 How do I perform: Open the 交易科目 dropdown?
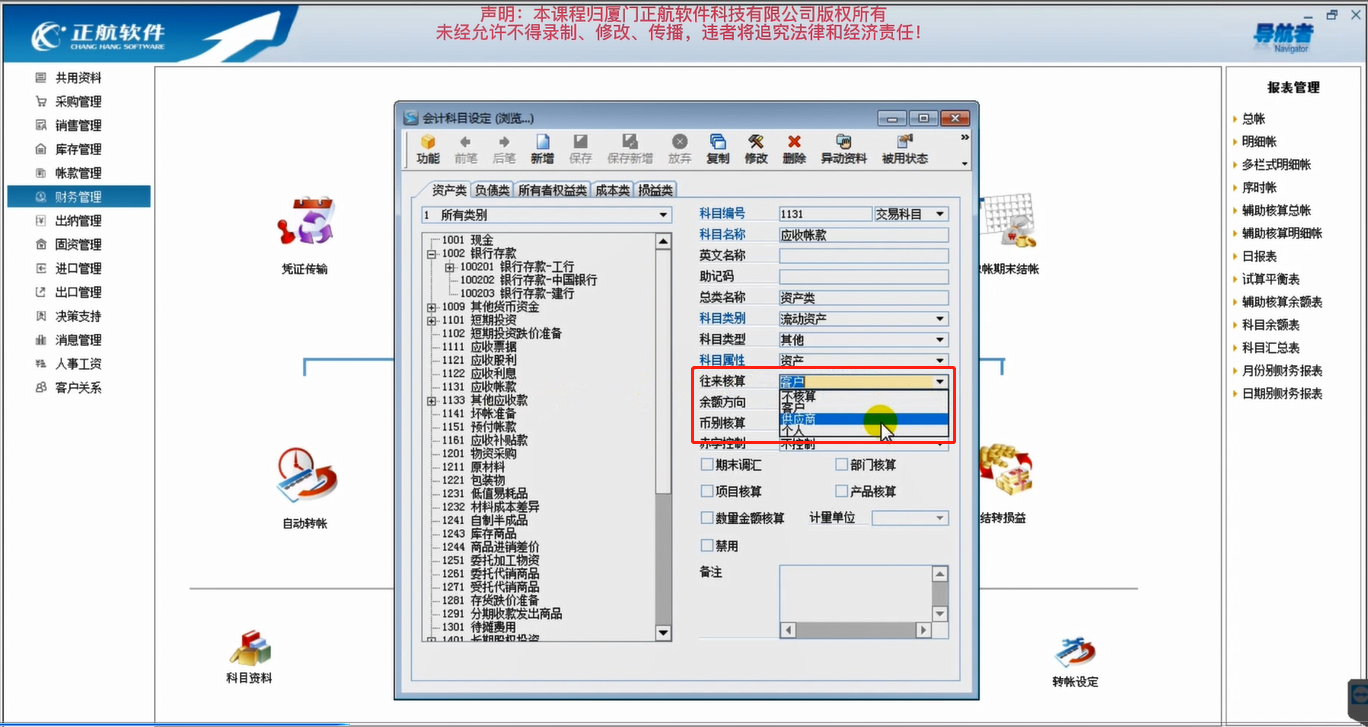(940, 214)
